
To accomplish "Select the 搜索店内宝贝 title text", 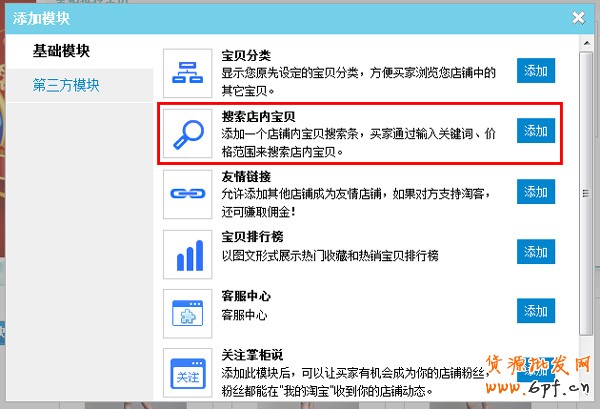I will click(x=258, y=117).
